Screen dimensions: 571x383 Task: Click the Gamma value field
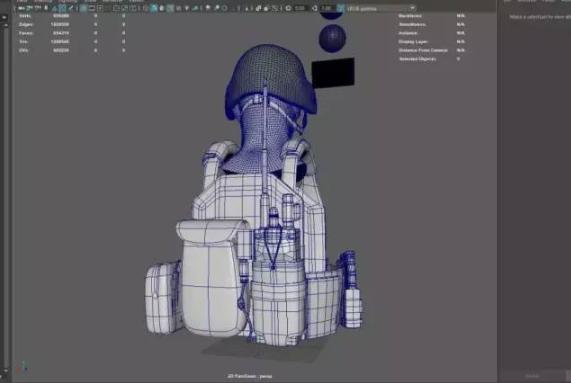click(327, 8)
